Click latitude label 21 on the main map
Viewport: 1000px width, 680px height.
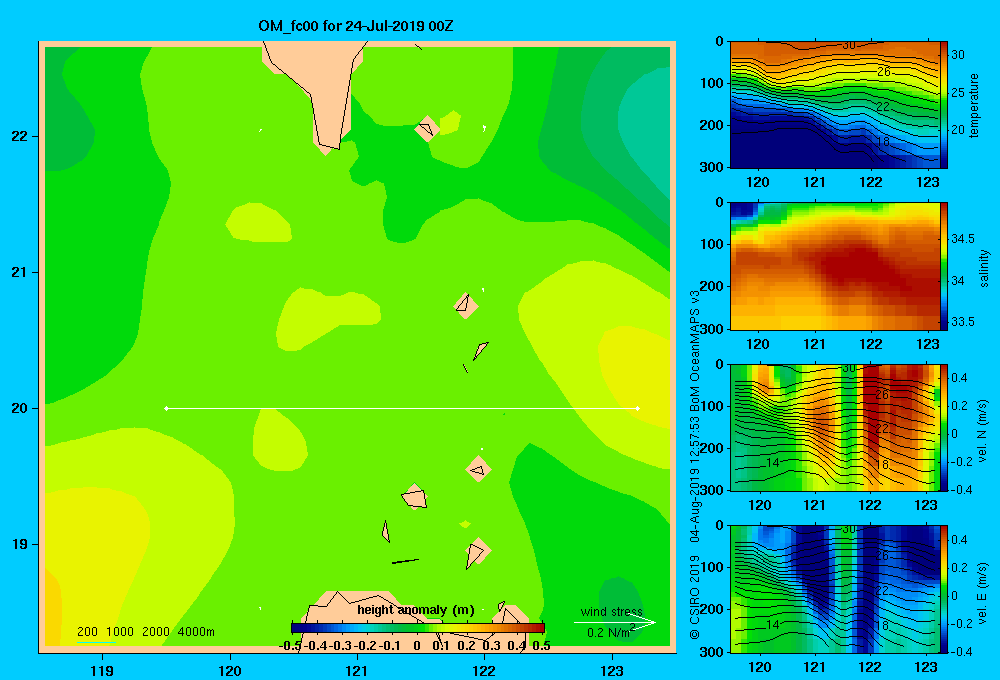(x=19, y=272)
